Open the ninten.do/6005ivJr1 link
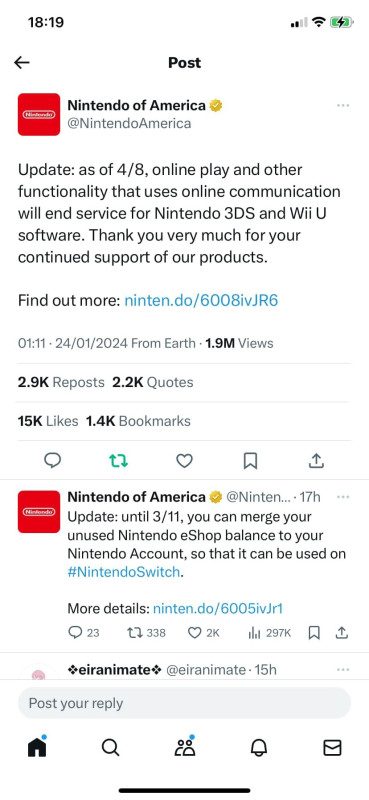Screen dimensions: 369x800 pos(218,608)
